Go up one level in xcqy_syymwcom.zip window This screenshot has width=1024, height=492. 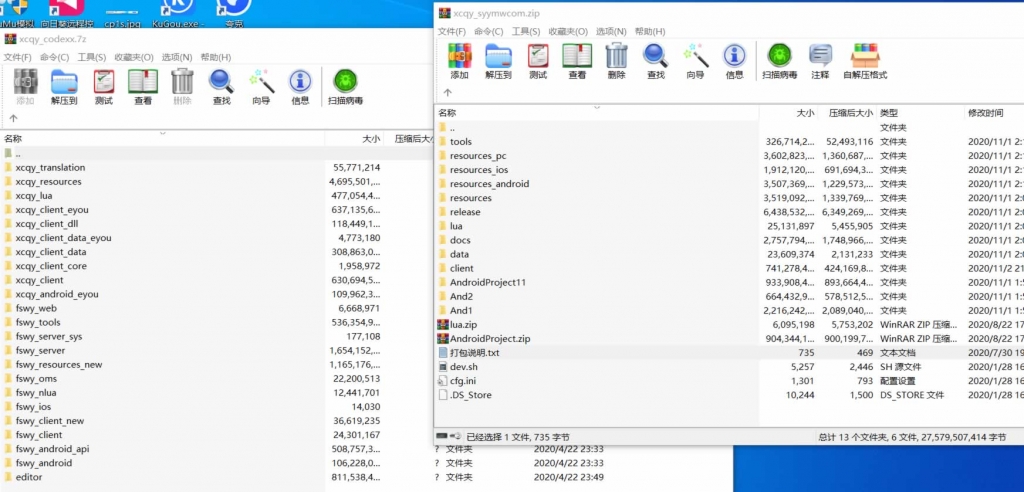(x=447, y=93)
